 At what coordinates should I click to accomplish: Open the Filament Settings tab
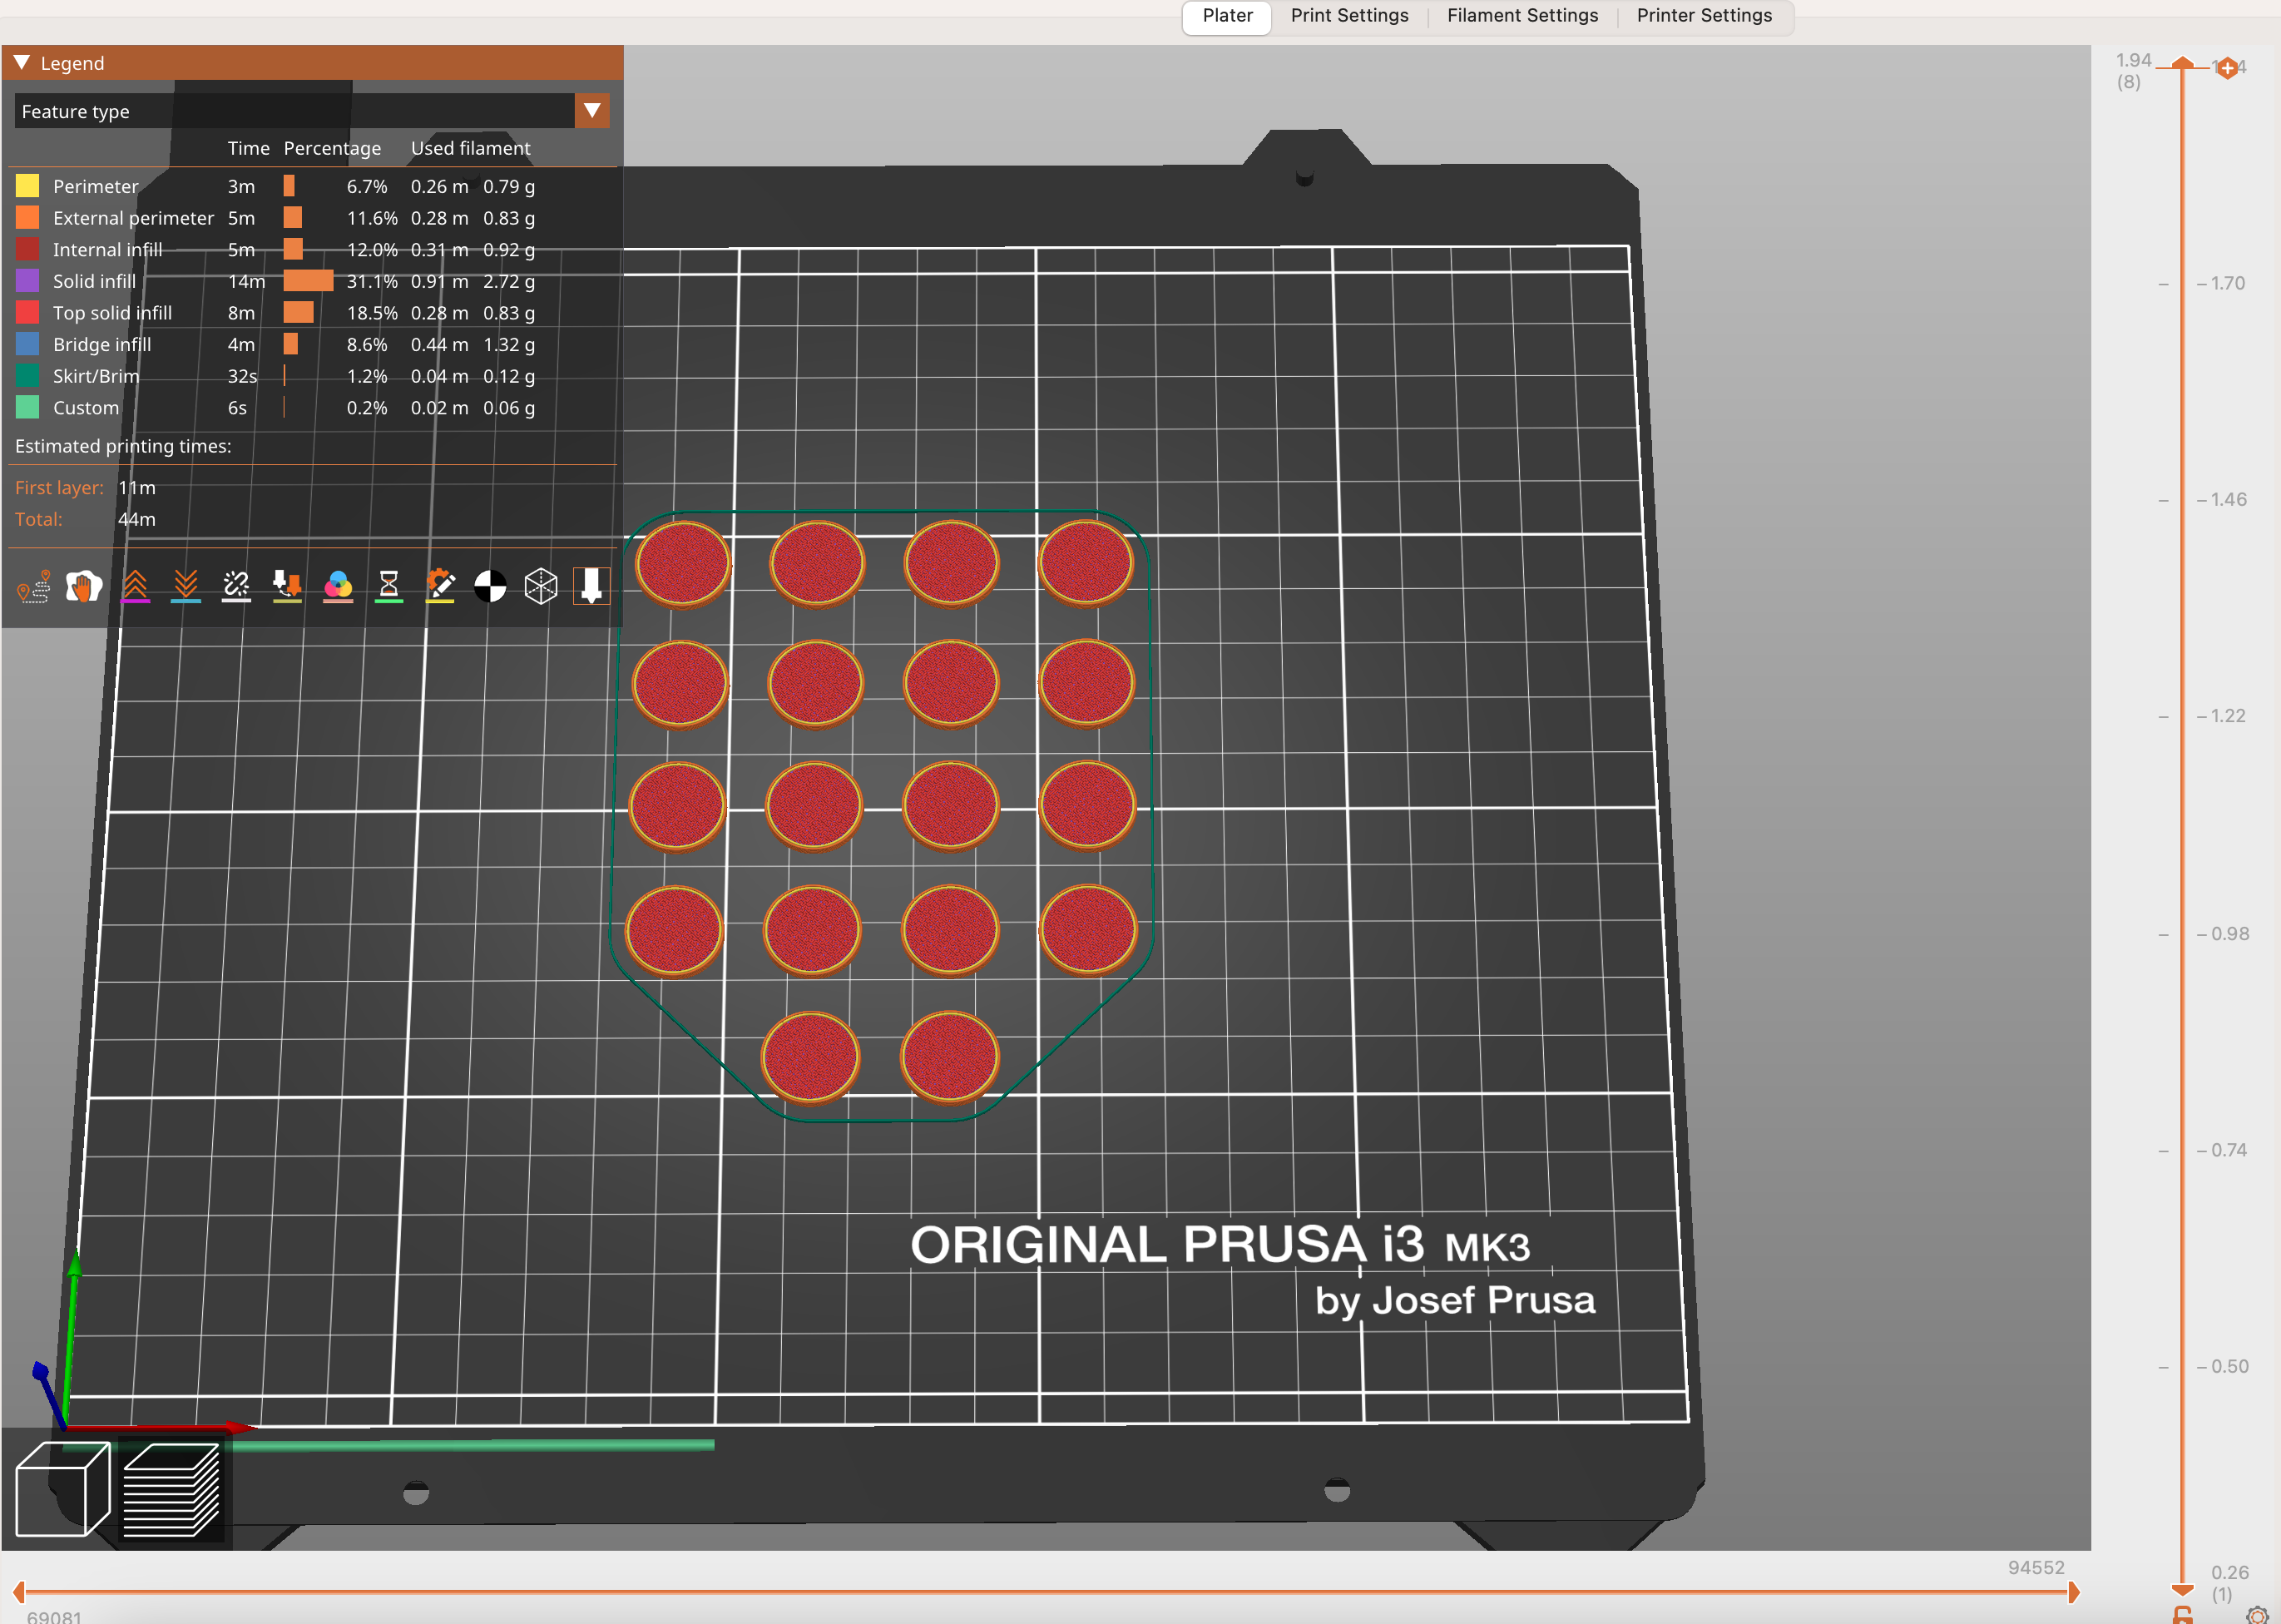pyautogui.click(x=1522, y=15)
